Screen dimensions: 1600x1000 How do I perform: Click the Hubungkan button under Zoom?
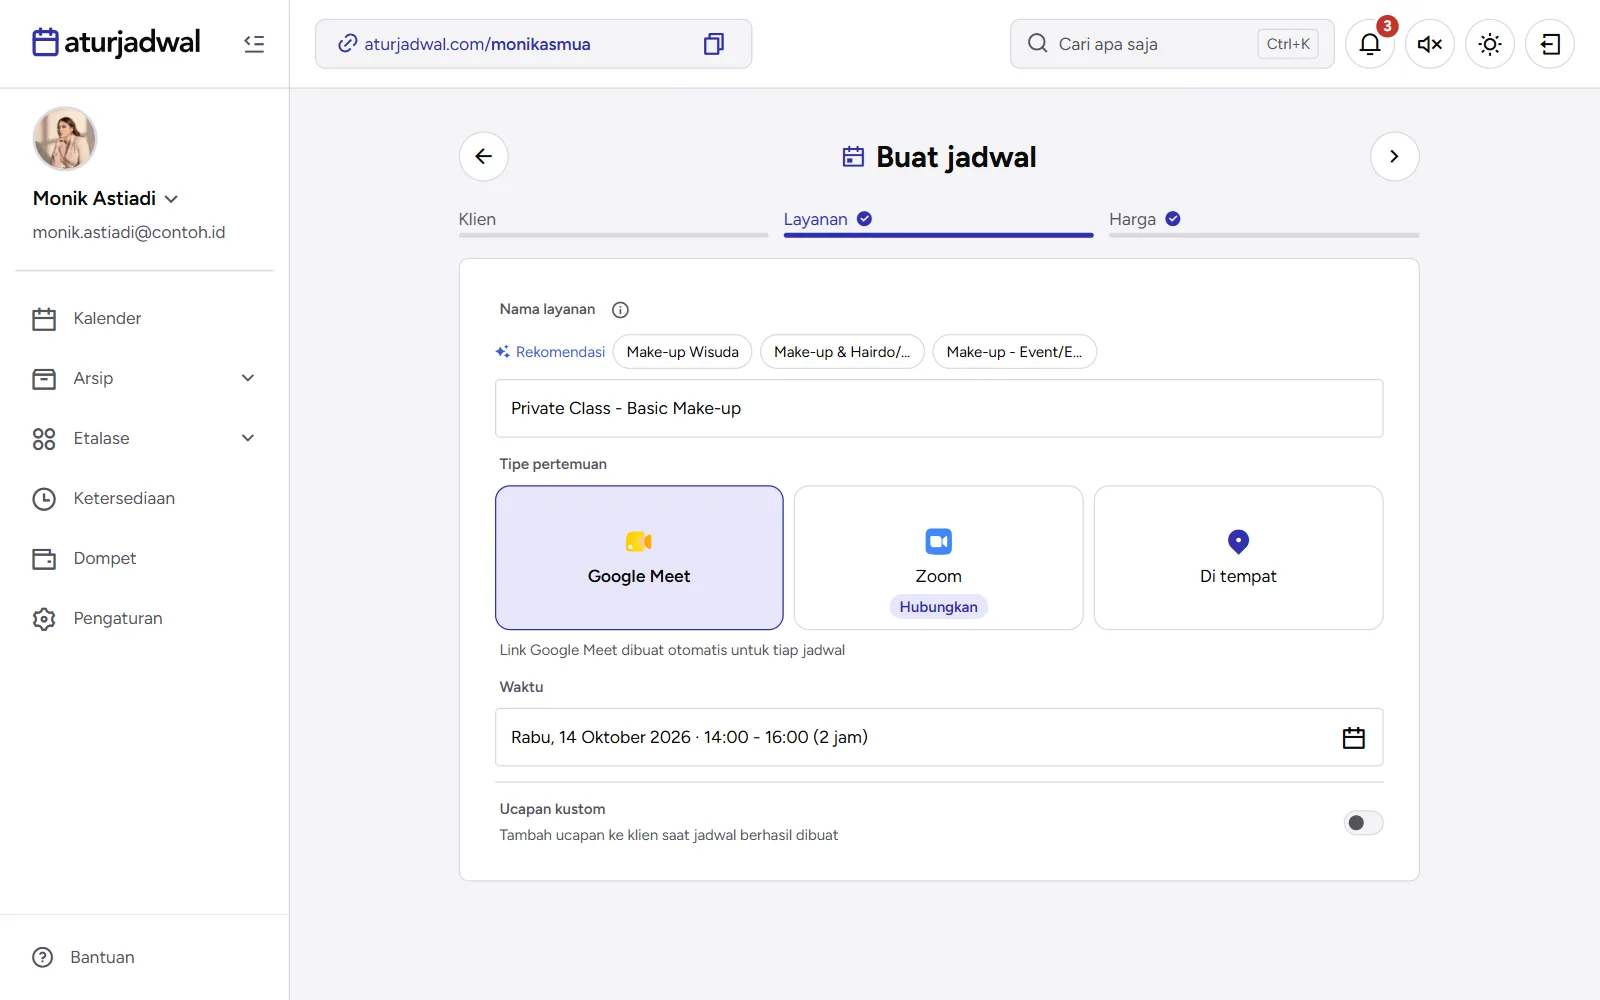click(x=938, y=607)
